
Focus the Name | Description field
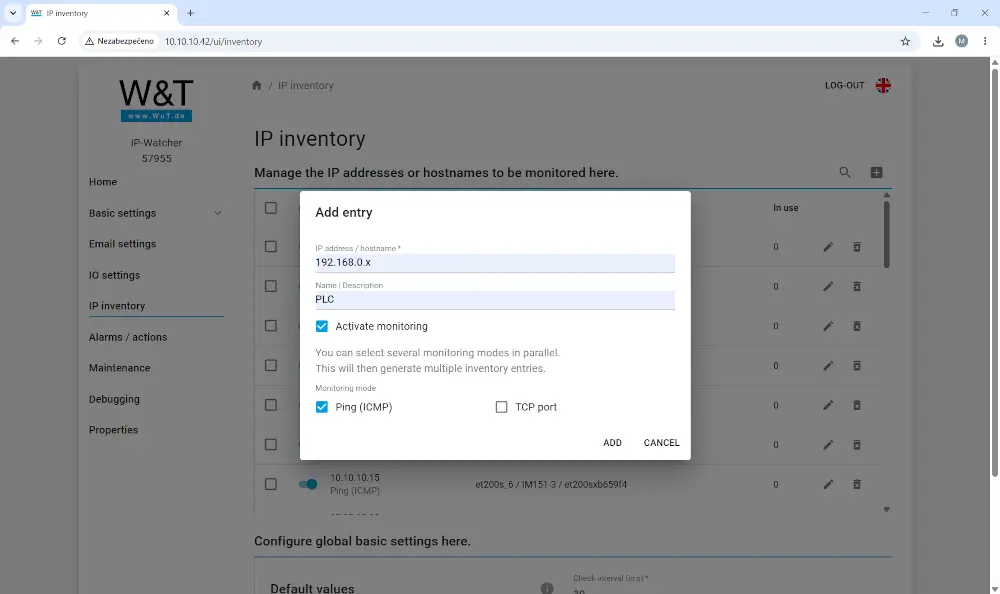pos(495,300)
